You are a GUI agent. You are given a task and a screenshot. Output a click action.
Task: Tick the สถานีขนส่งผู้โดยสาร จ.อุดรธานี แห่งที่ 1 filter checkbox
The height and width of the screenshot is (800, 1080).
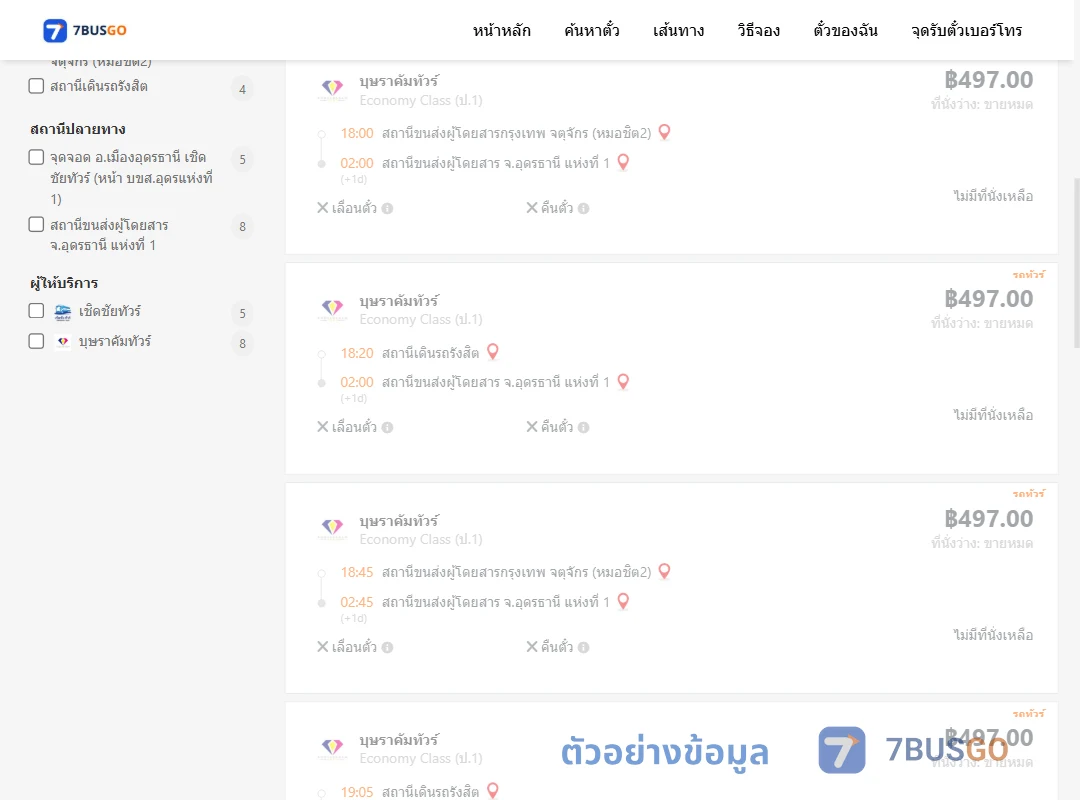[37, 225]
